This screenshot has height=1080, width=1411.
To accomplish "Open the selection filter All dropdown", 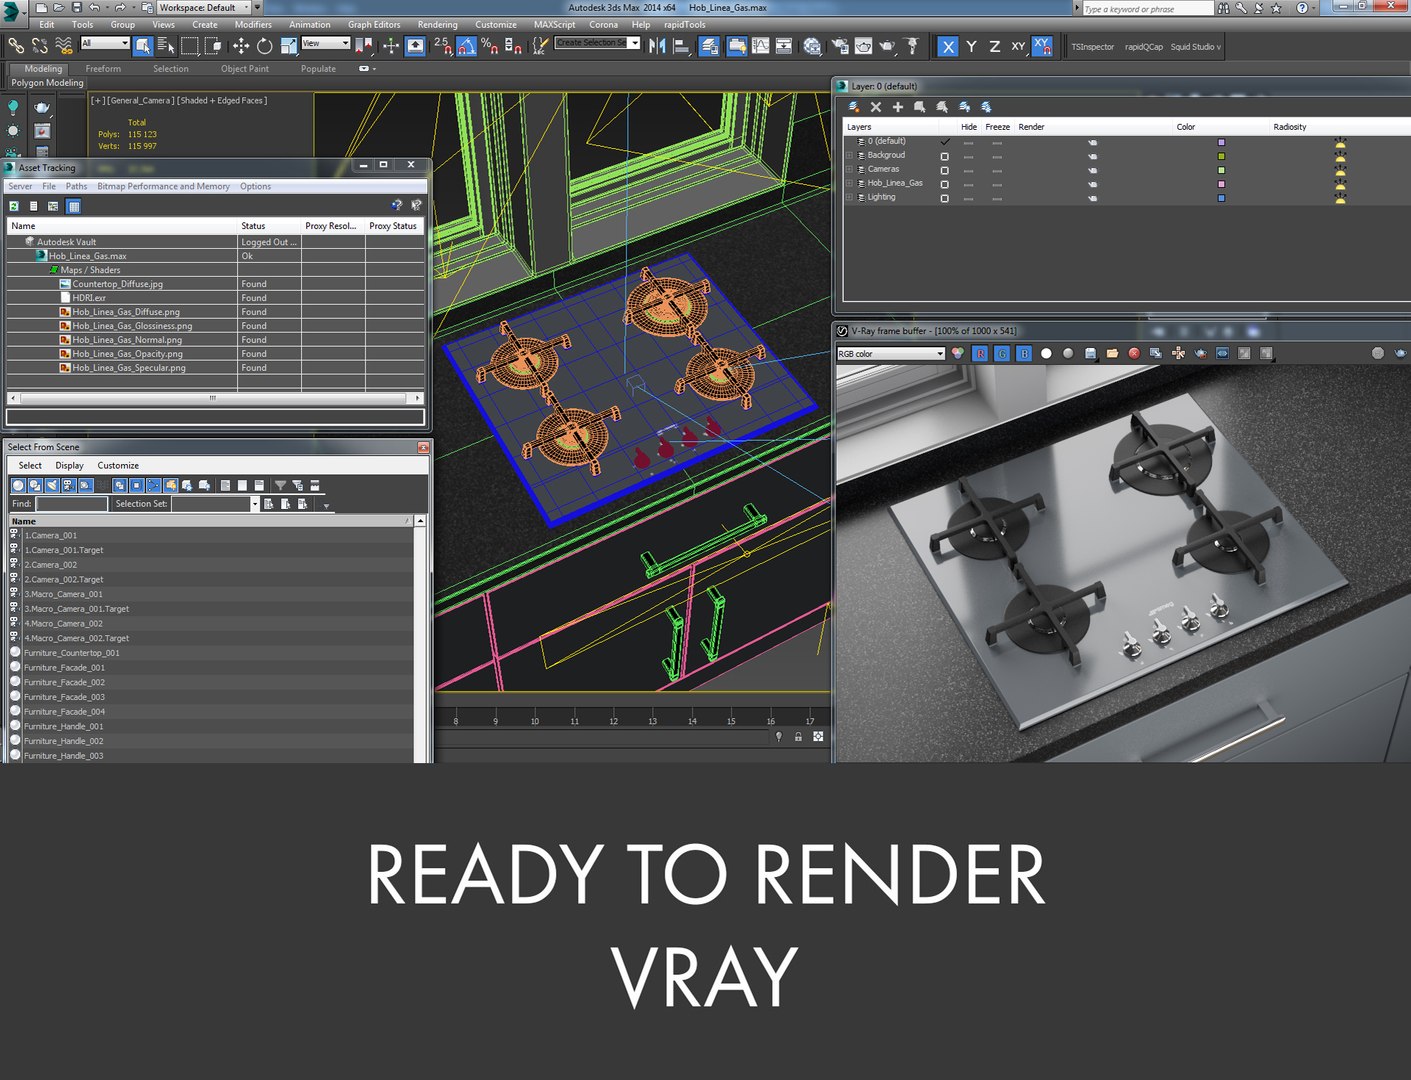I will click(x=105, y=43).
